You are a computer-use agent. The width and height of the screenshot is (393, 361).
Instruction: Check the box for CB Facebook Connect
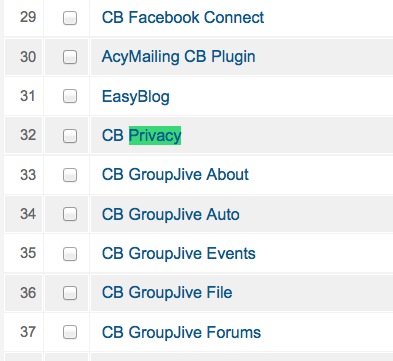coord(70,18)
